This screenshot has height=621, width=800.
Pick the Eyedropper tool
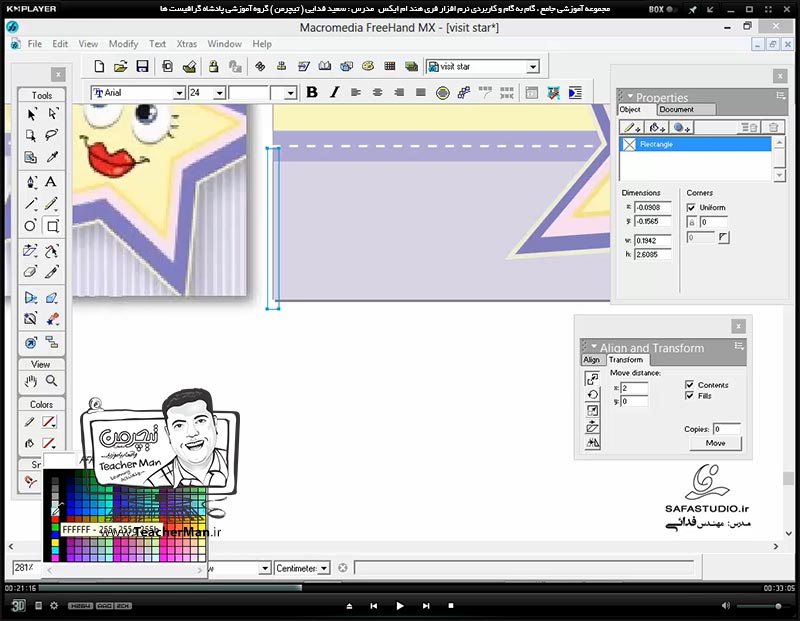click(52, 157)
